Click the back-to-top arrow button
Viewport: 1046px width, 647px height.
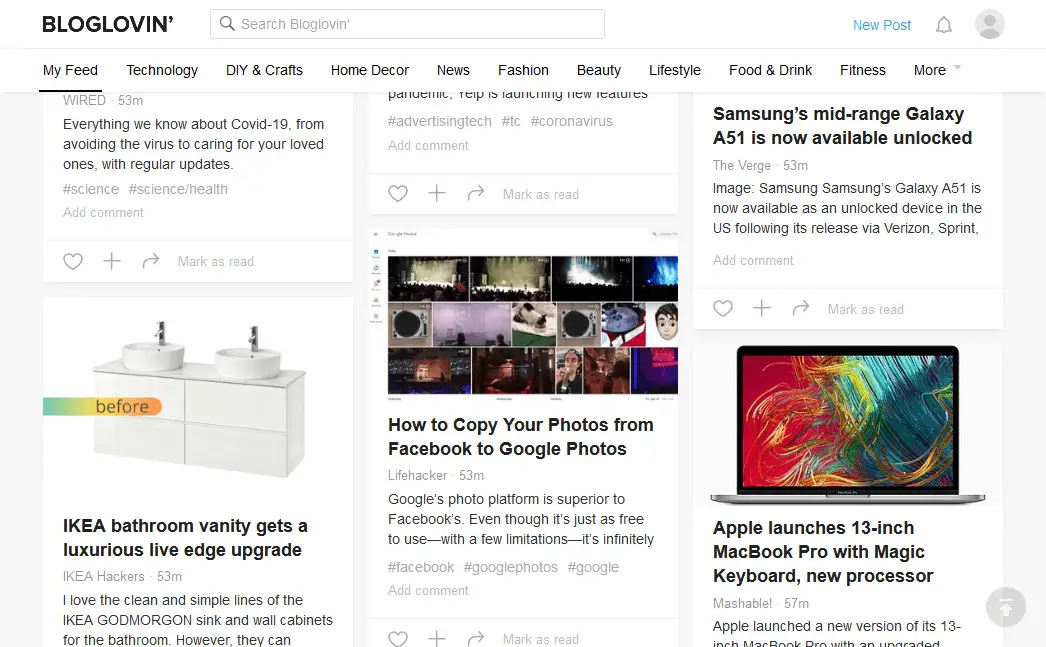pyautogui.click(x=1006, y=607)
